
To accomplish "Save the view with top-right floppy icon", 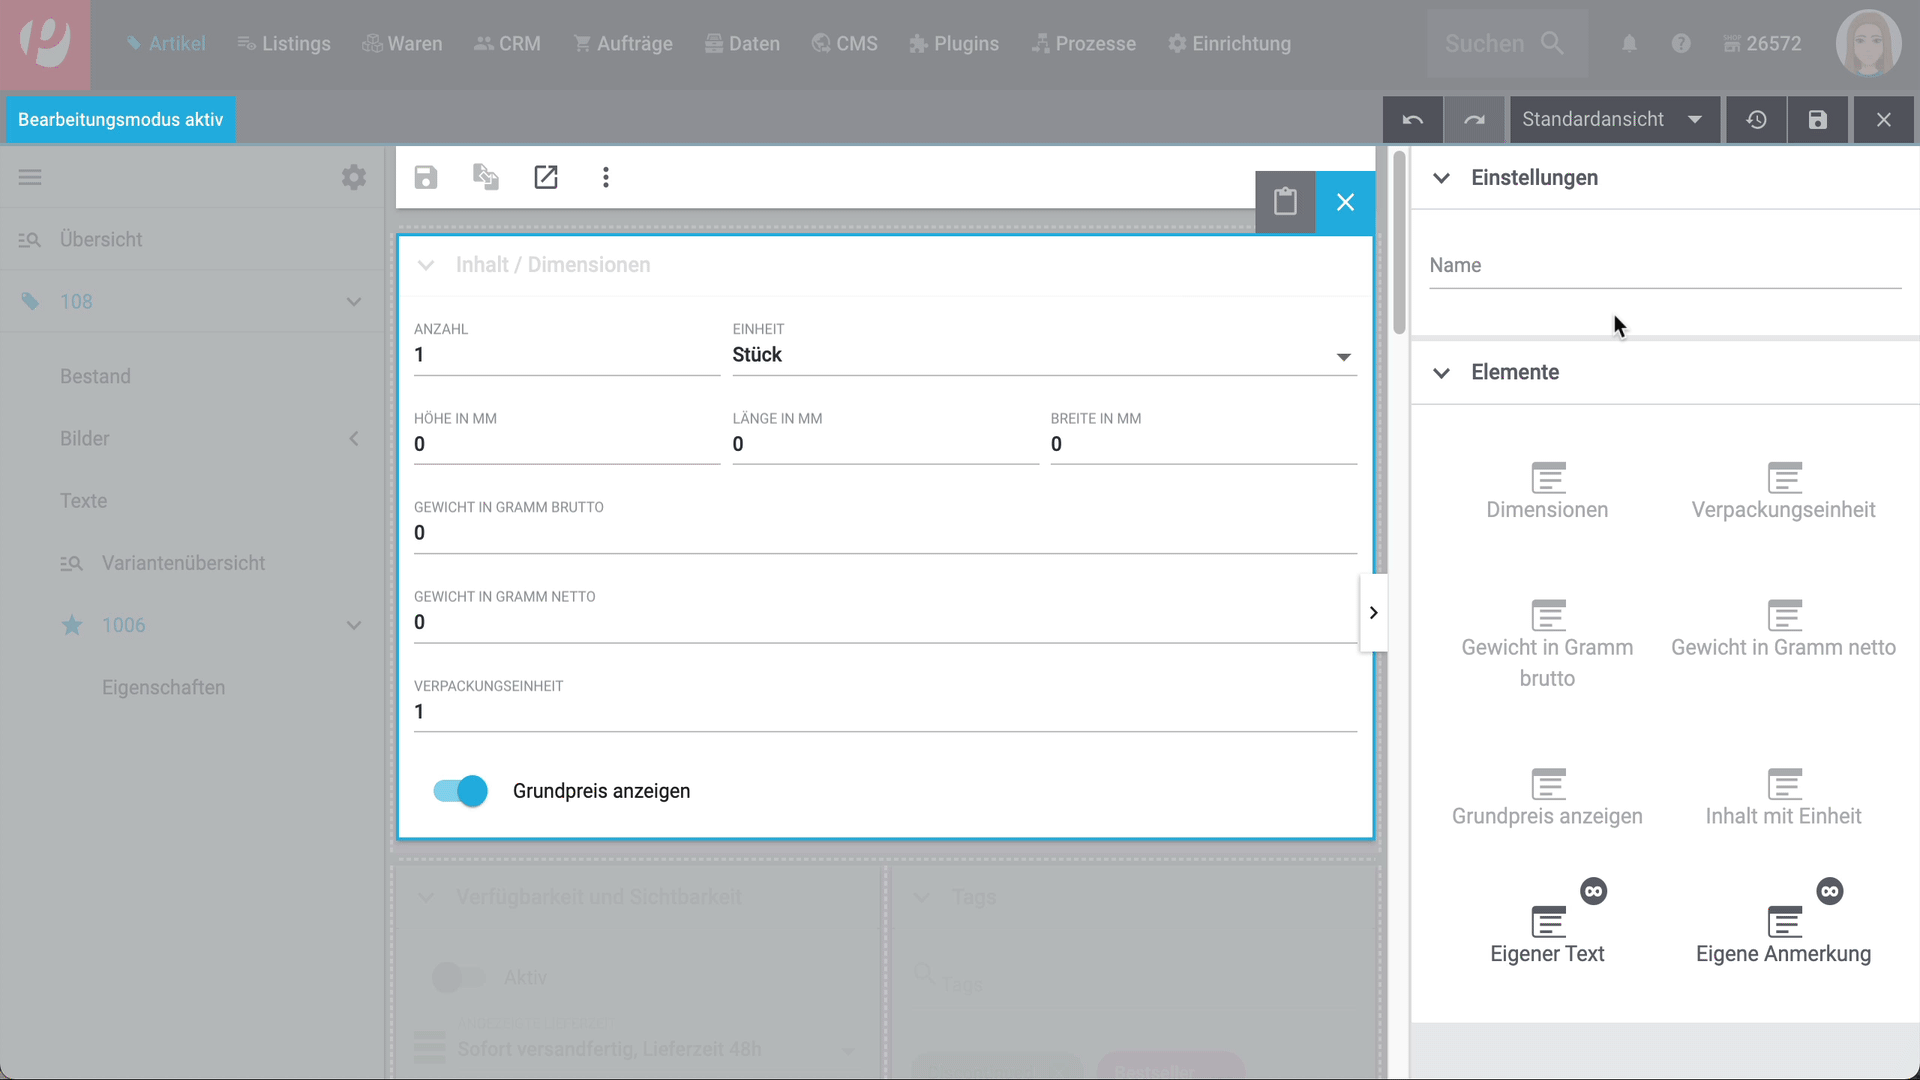I will (x=1817, y=120).
